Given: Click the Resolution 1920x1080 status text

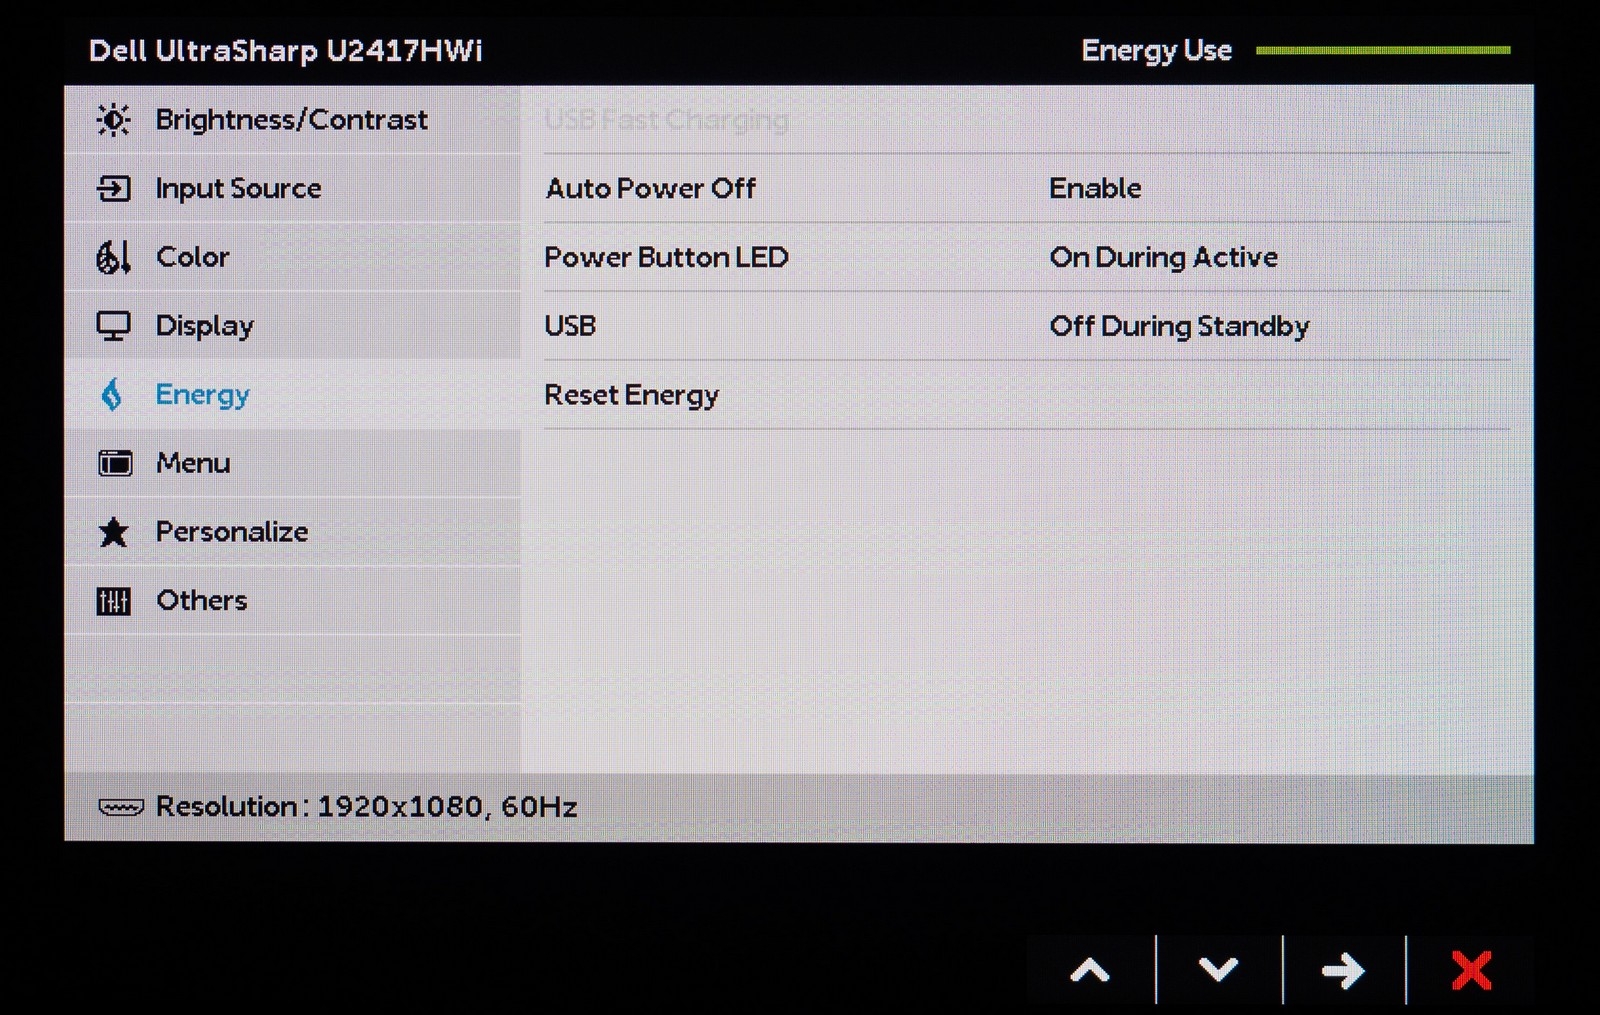Looking at the screenshot, I should pyautogui.click(x=366, y=807).
